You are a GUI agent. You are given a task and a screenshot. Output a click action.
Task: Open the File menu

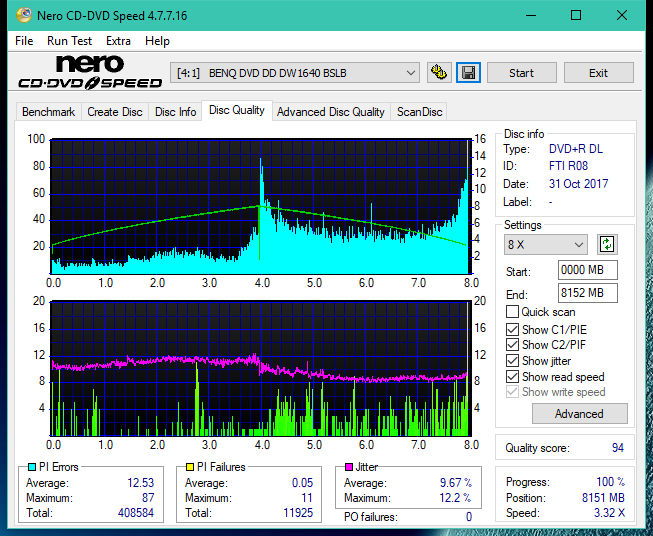coord(24,41)
